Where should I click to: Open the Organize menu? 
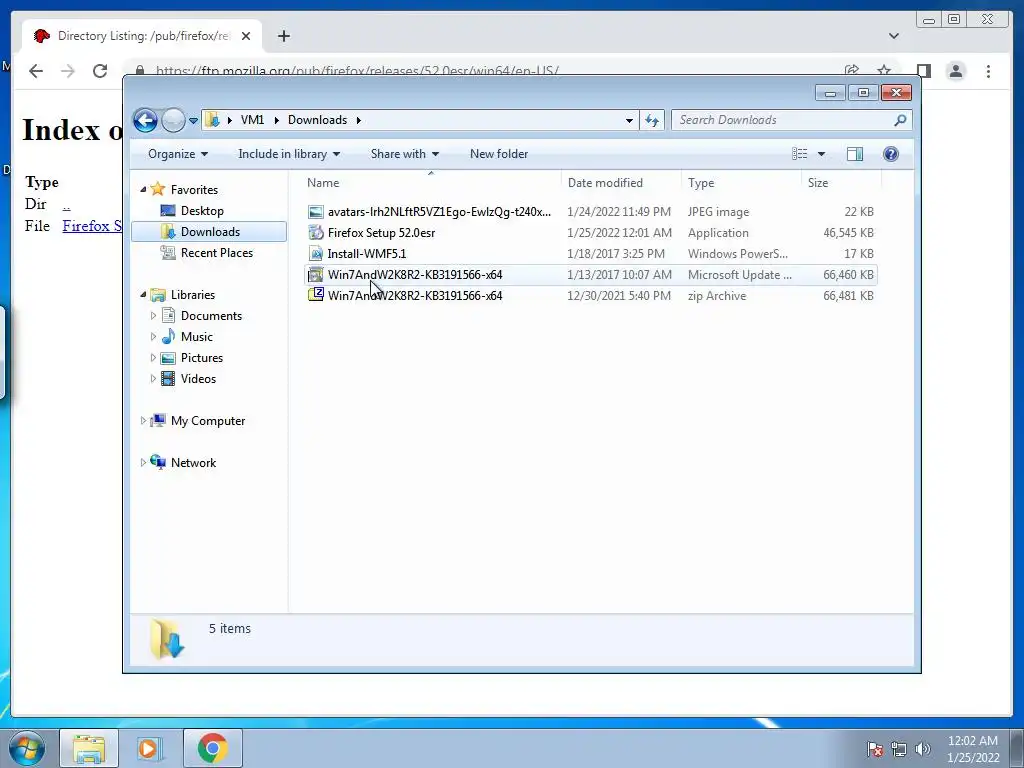(178, 154)
